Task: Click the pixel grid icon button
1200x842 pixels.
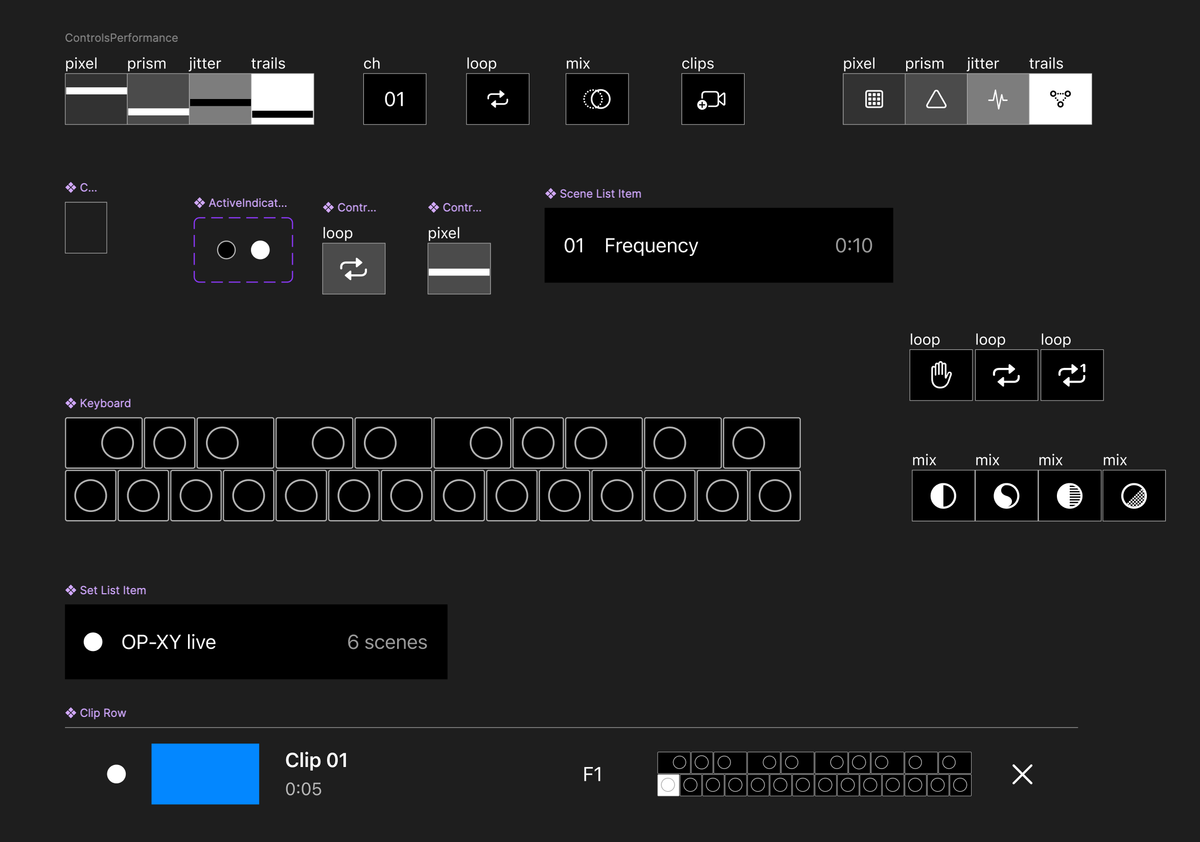Action: (x=874, y=99)
